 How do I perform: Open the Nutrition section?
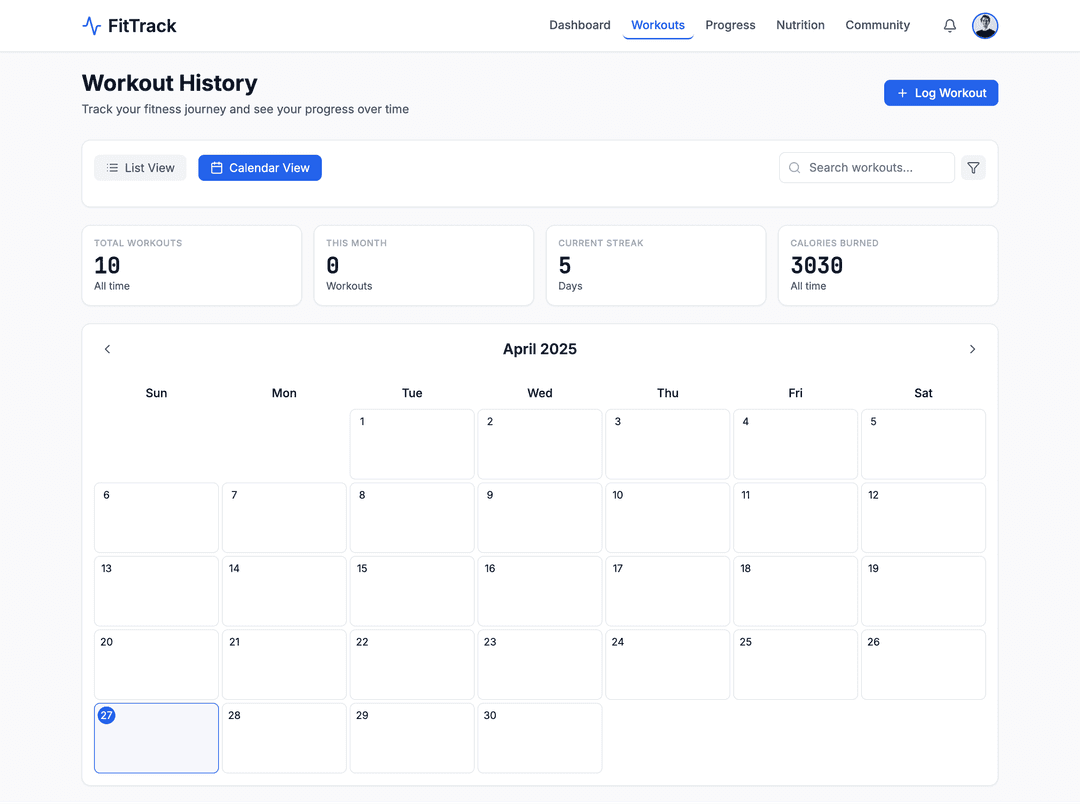pyautogui.click(x=800, y=25)
